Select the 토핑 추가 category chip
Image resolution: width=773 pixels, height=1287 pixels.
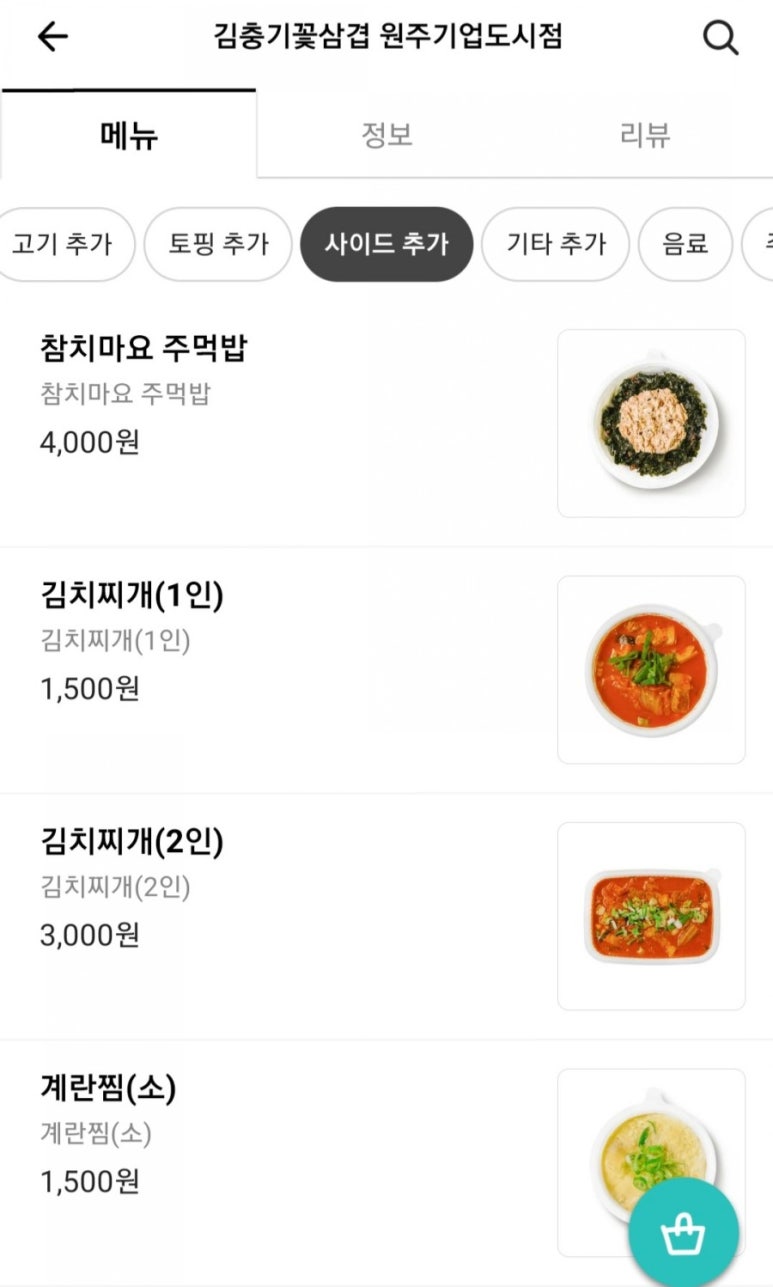[218, 244]
